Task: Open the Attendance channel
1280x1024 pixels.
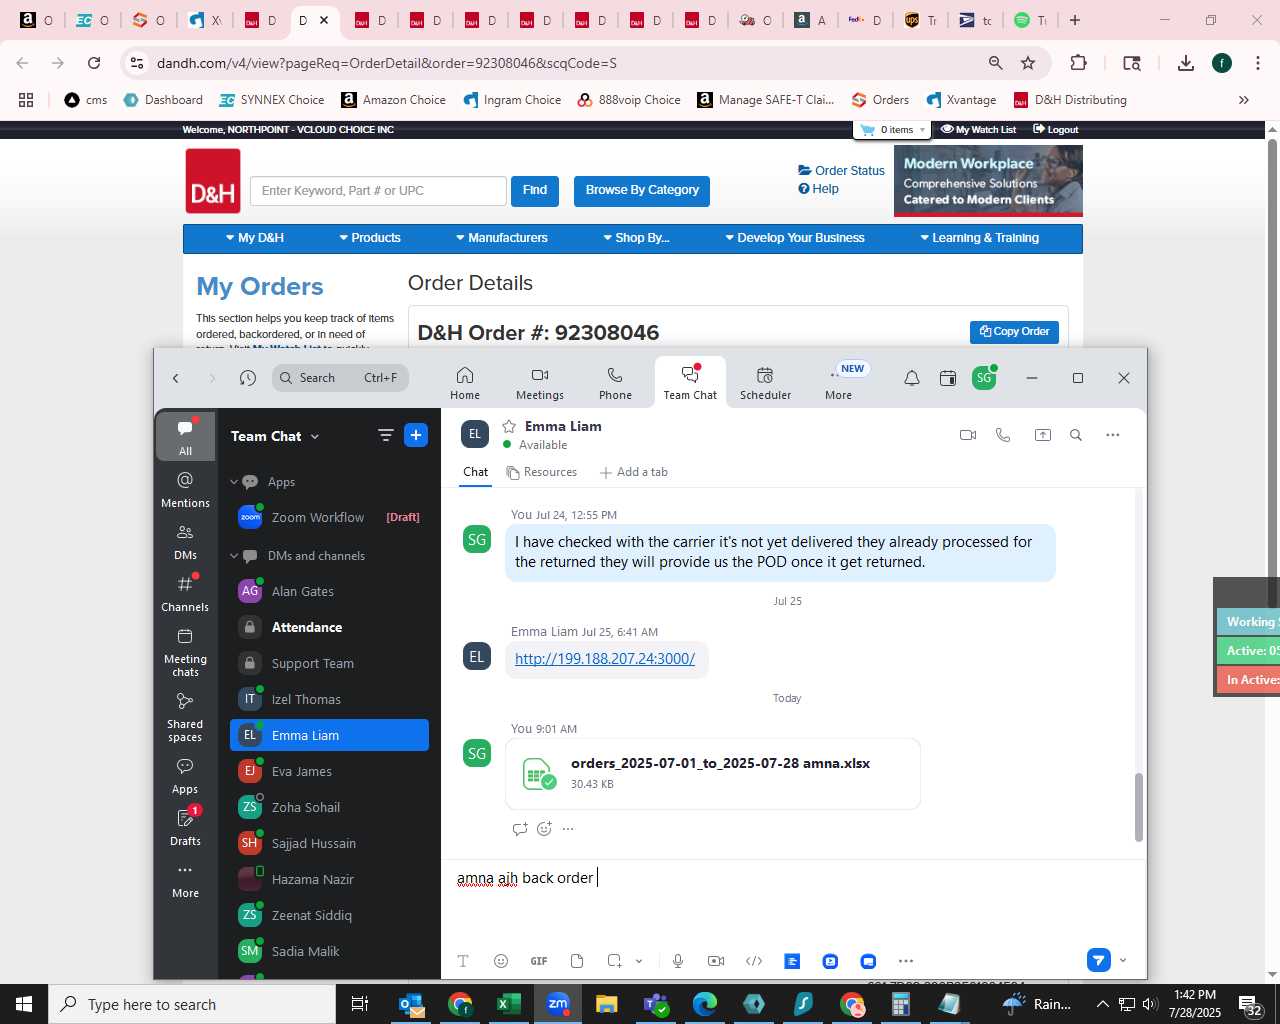Action: tap(329, 627)
